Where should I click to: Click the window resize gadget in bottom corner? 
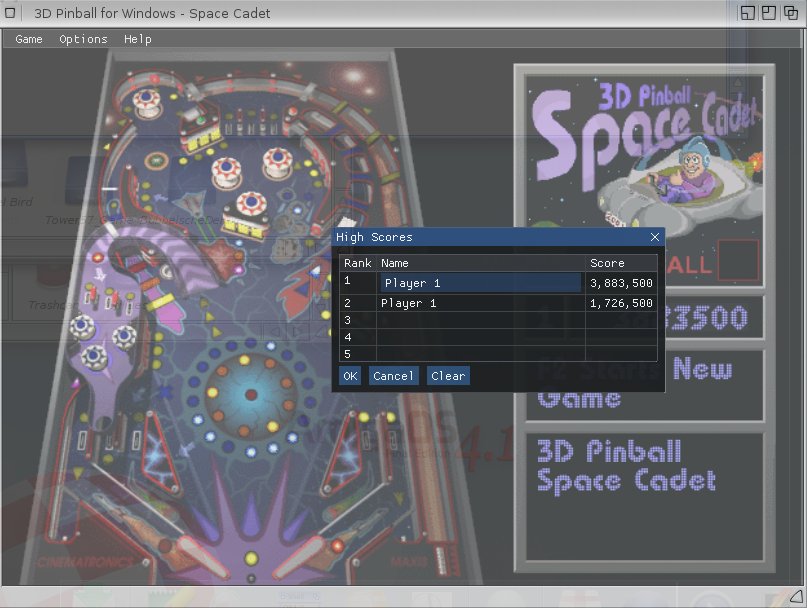796,597
